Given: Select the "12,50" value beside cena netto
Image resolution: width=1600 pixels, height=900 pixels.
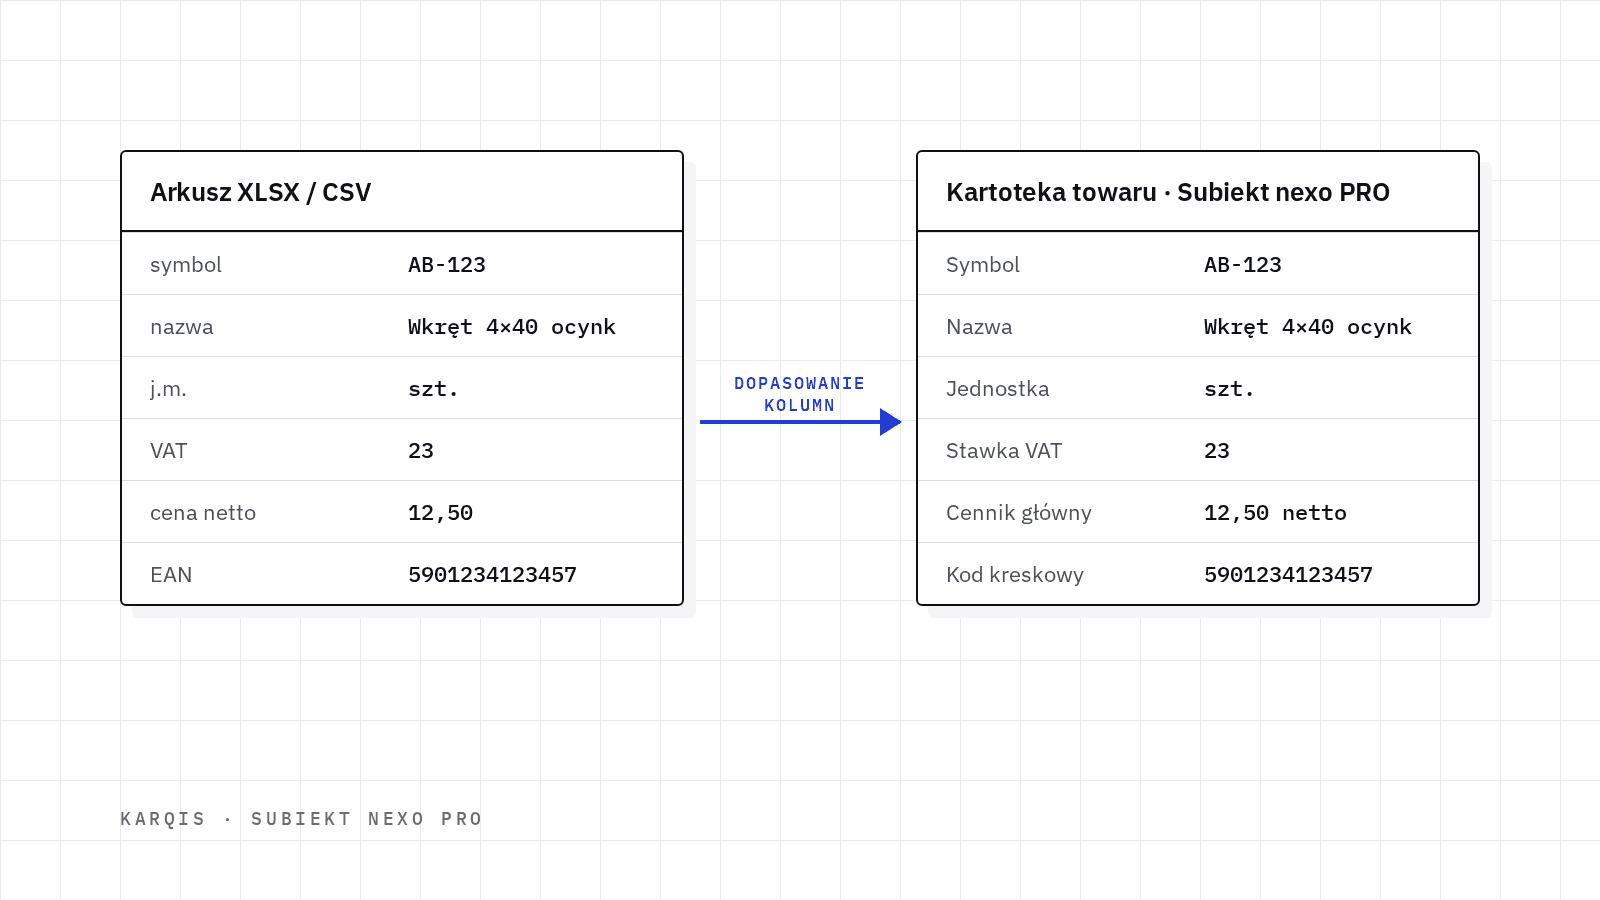Looking at the screenshot, I should 440,513.
